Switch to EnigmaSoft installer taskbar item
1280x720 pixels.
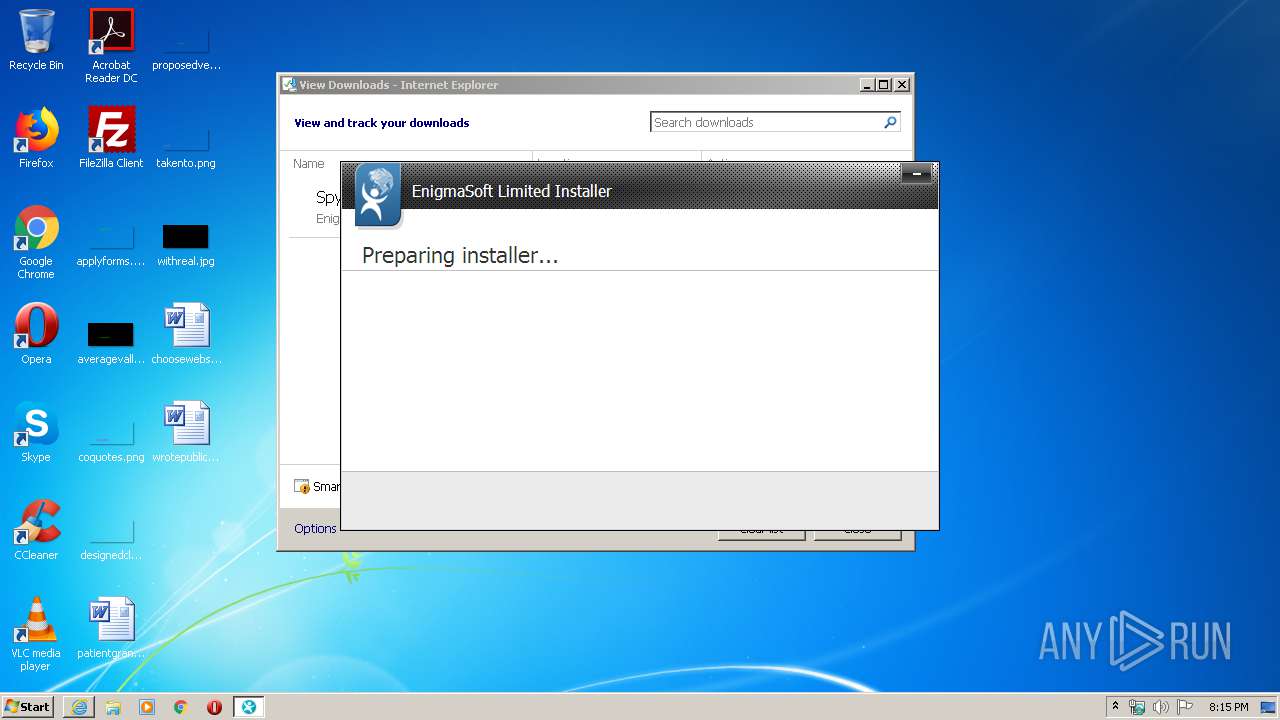[249, 707]
